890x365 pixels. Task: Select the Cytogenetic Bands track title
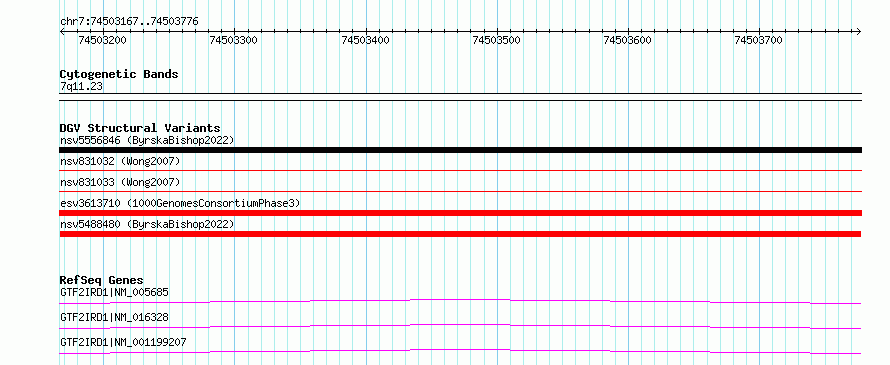pos(119,74)
